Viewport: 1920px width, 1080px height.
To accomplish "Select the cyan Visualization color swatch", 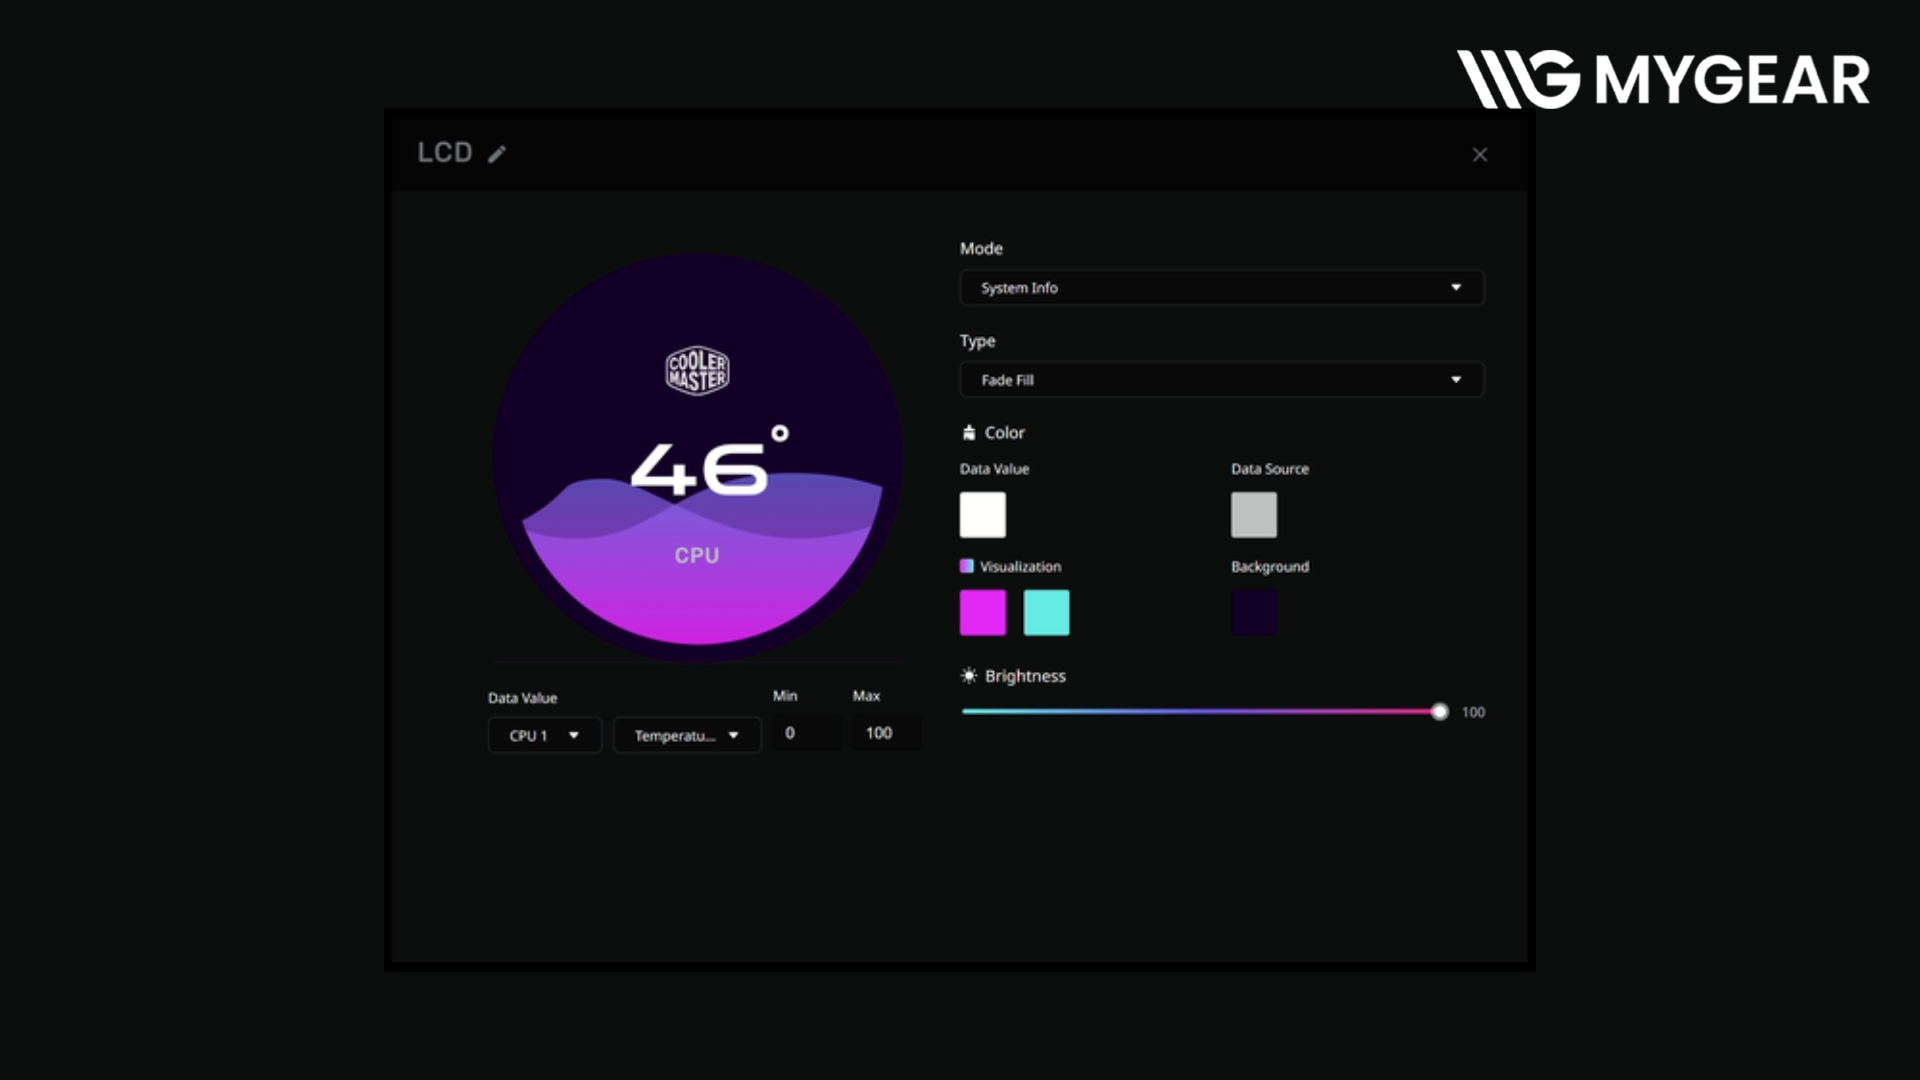I will point(1047,612).
